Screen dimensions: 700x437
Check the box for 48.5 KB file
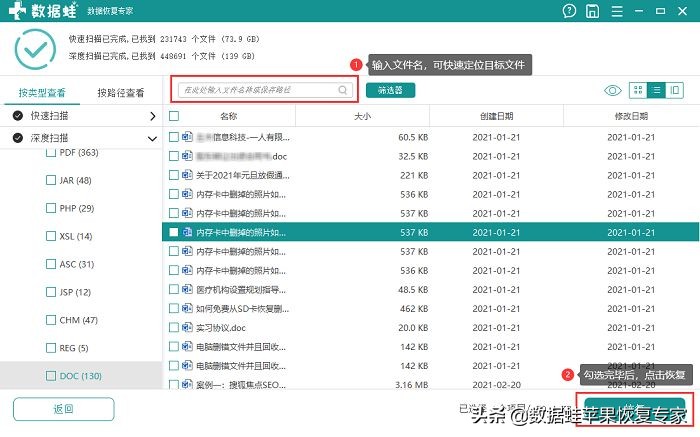coord(174,290)
